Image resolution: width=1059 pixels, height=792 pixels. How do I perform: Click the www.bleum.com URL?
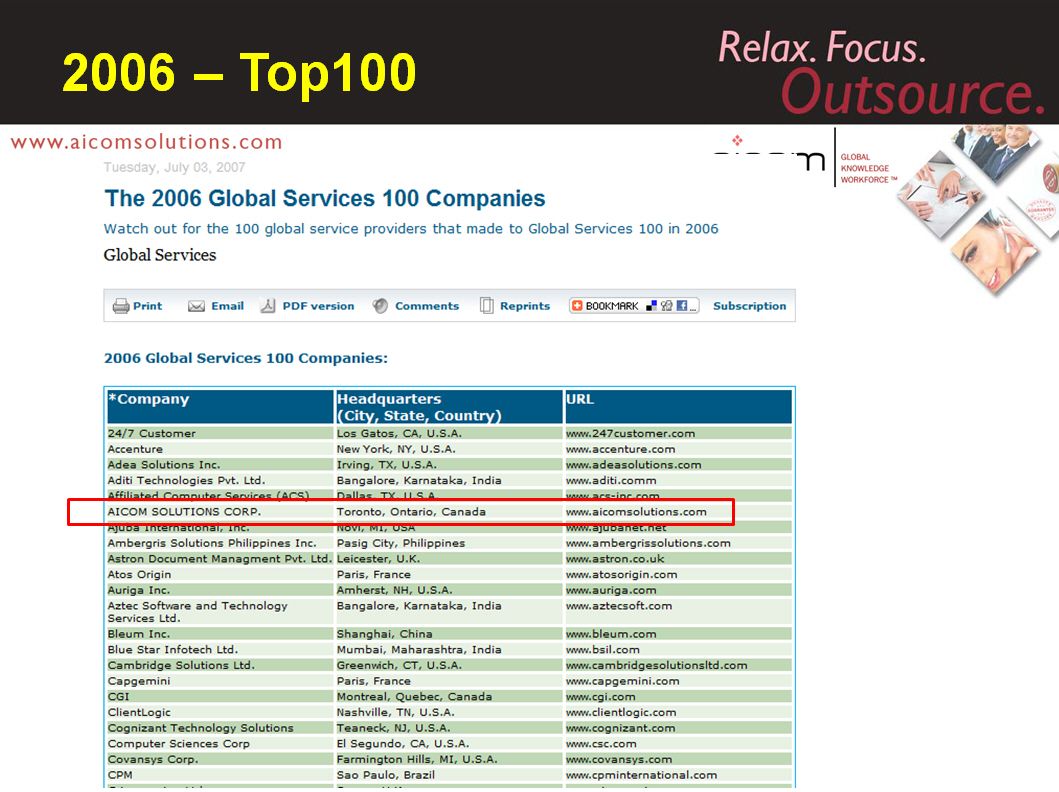(611, 634)
